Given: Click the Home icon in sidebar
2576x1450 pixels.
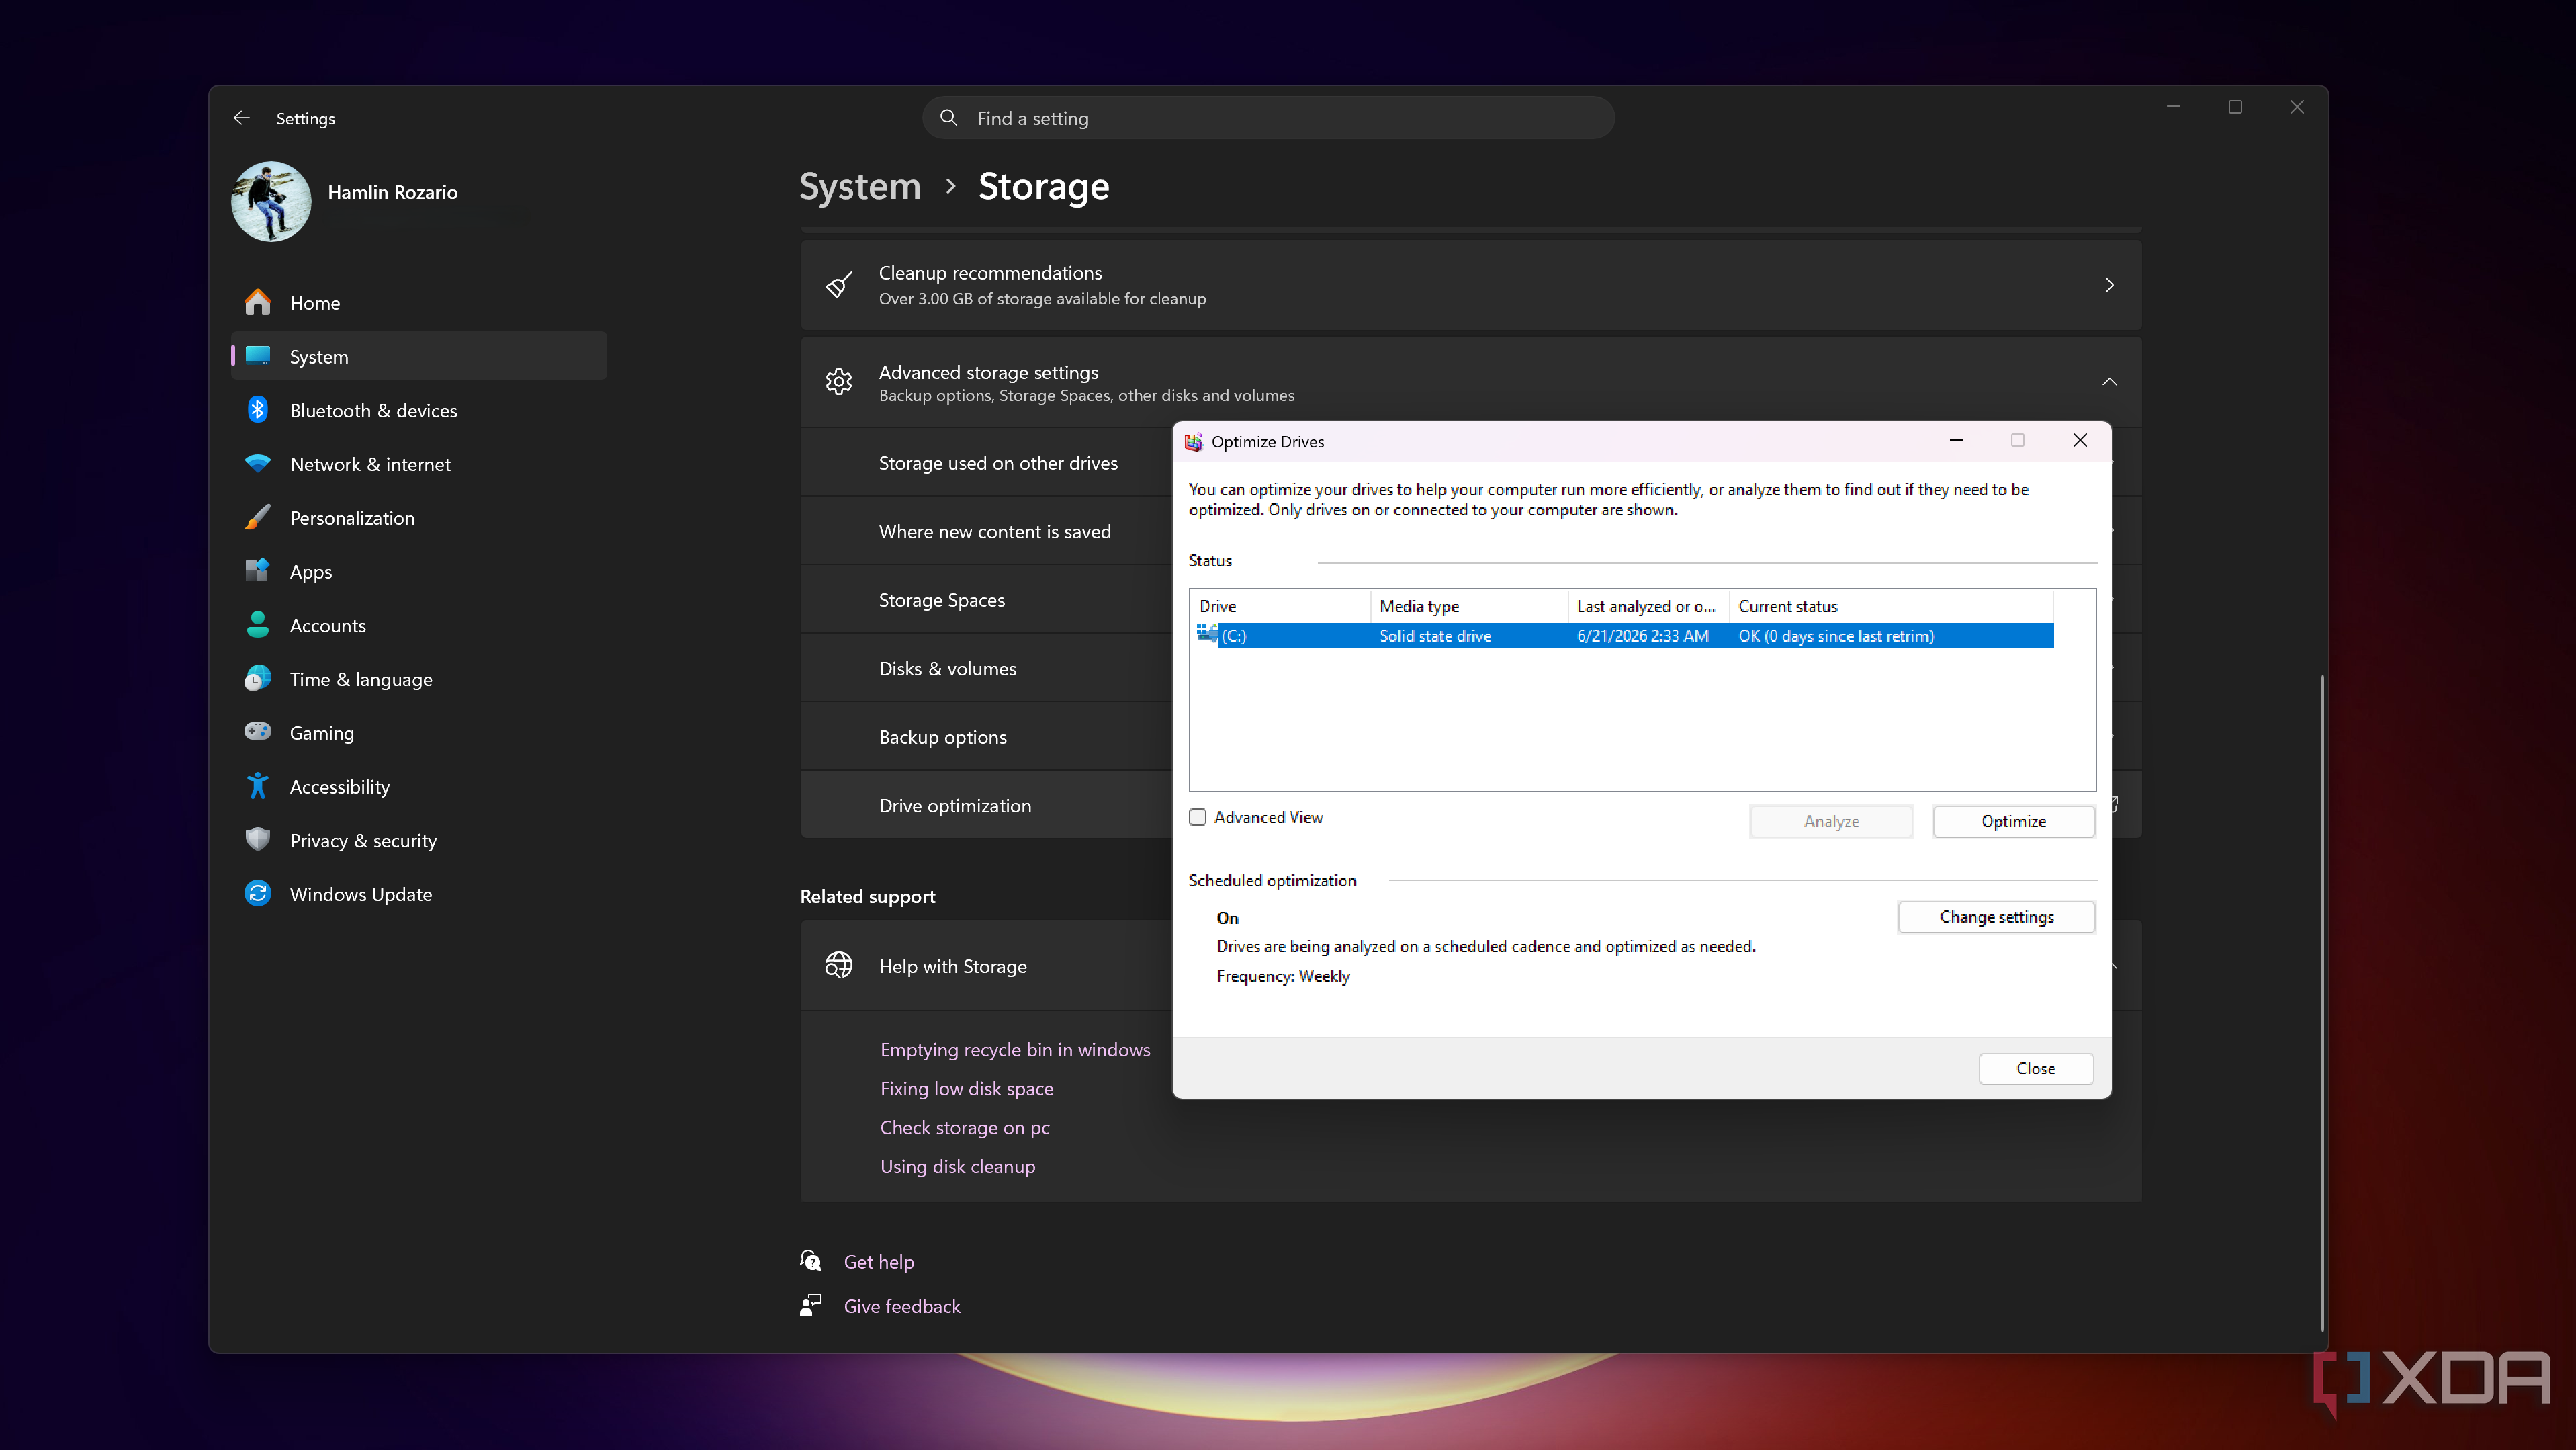Looking at the screenshot, I should 258,302.
